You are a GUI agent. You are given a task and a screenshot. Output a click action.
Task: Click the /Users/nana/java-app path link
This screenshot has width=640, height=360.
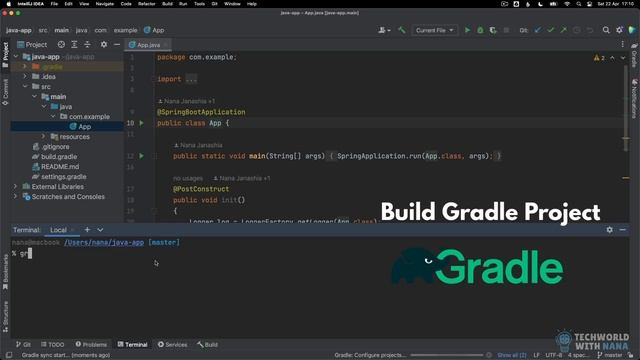click(104, 242)
